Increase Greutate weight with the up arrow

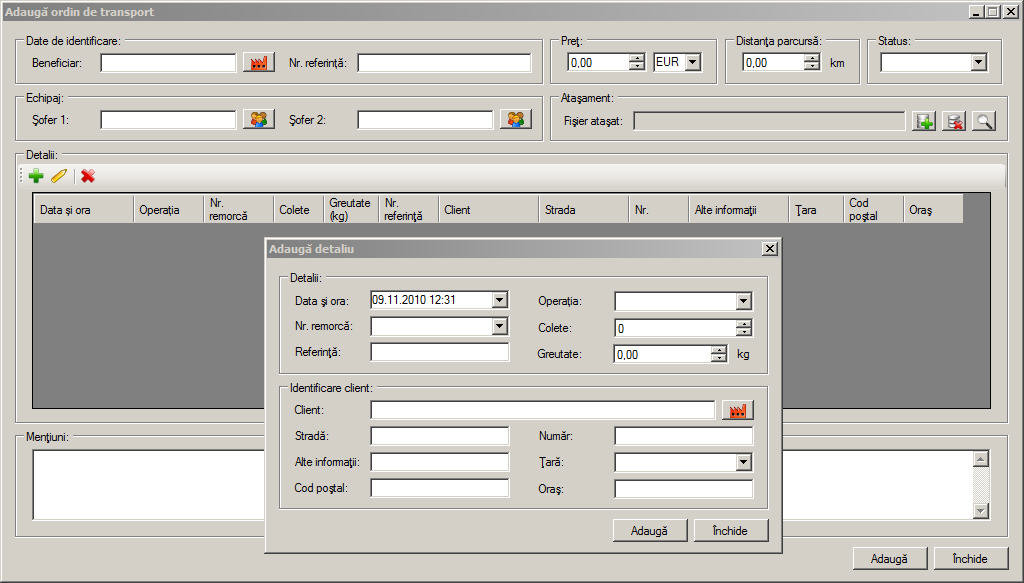click(x=718, y=350)
